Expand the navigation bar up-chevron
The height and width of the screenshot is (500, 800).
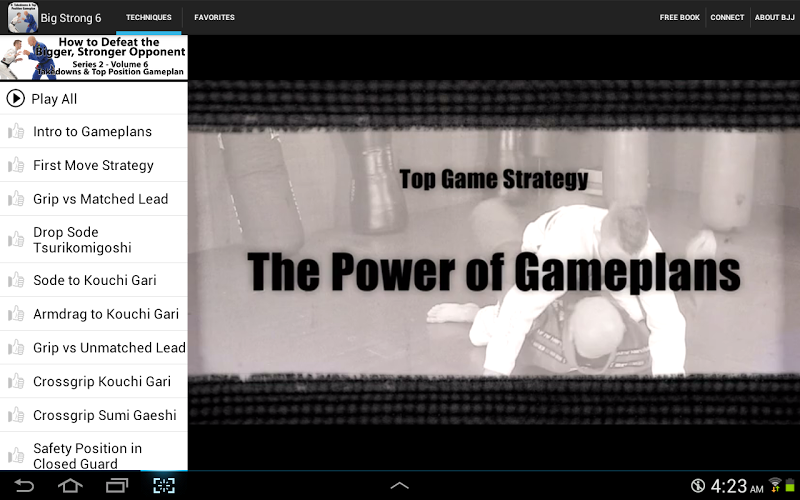click(399, 486)
